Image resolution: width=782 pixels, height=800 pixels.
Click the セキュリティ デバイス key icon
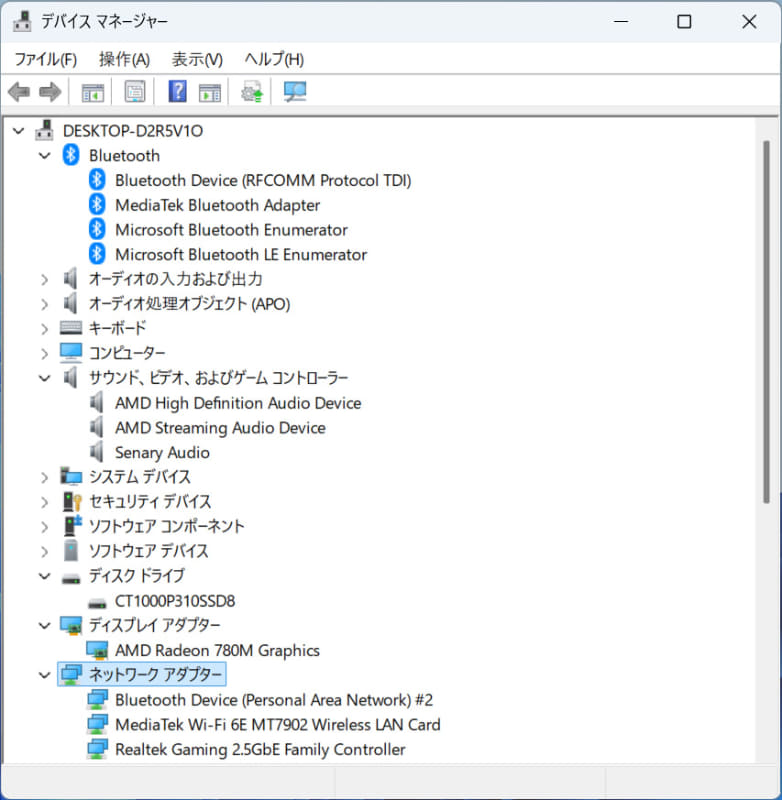[71, 502]
